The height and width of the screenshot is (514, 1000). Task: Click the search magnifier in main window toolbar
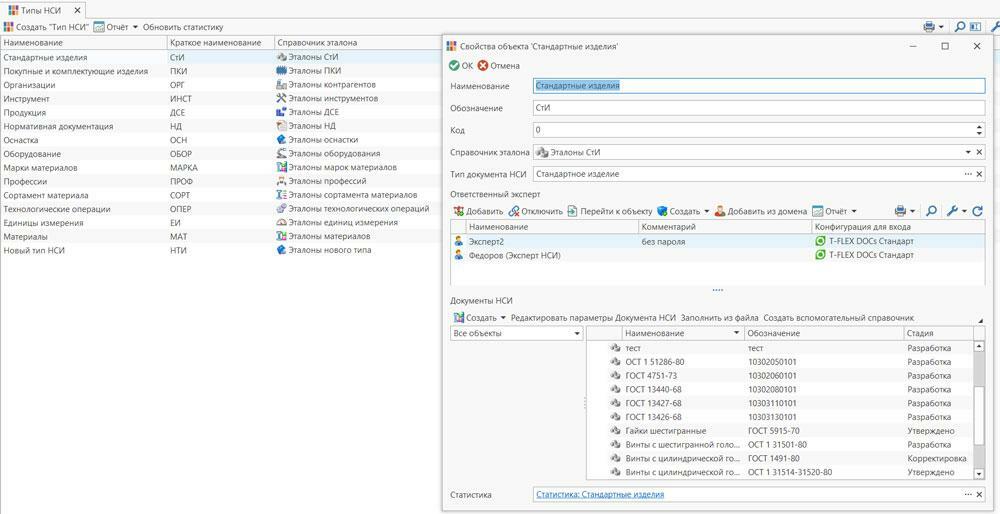pyautogui.click(x=959, y=27)
